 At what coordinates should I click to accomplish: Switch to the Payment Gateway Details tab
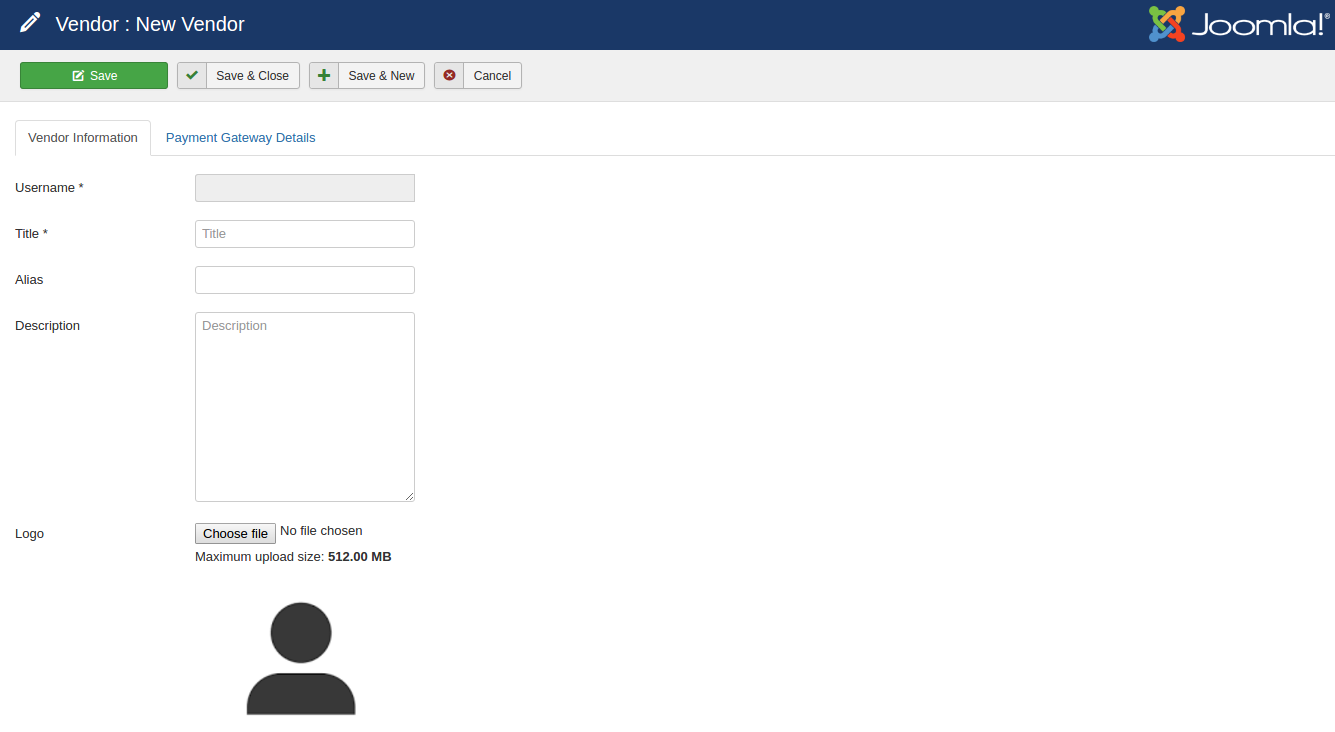click(x=240, y=138)
